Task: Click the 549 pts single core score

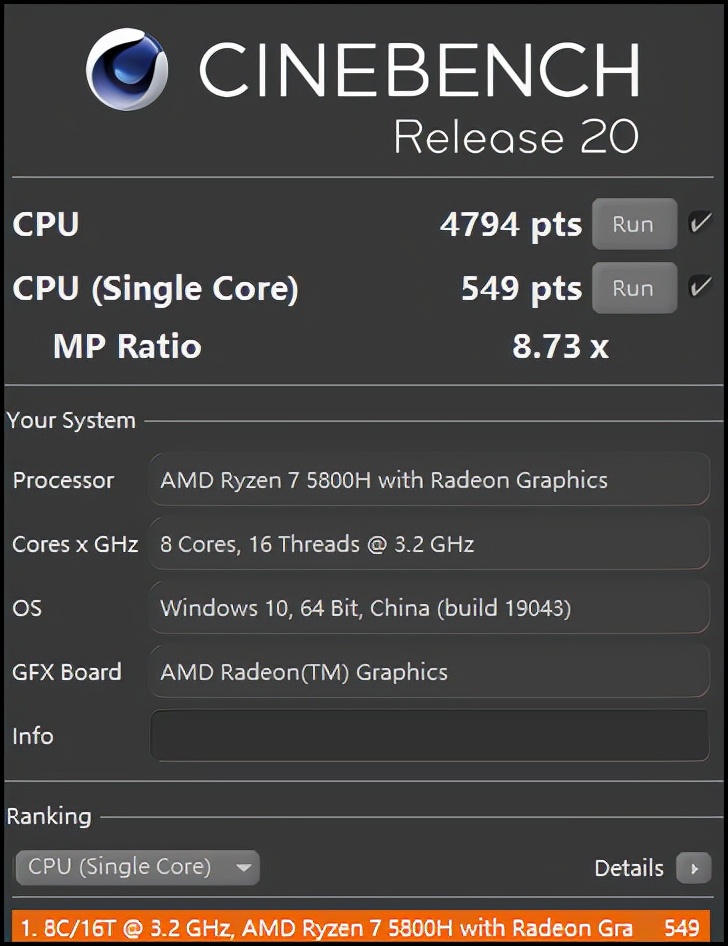Action: [521, 289]
